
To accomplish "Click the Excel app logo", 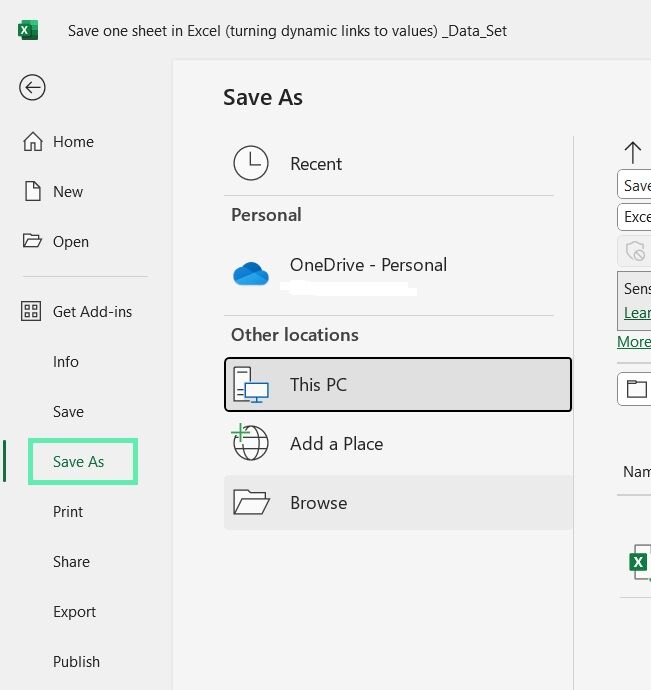I will pos(28,30).
